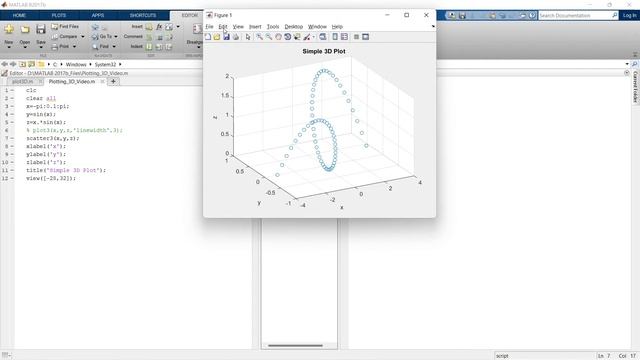
Task: Enable Rotate 3D tool
Action: pyautogui.click(x=287, y=37)
